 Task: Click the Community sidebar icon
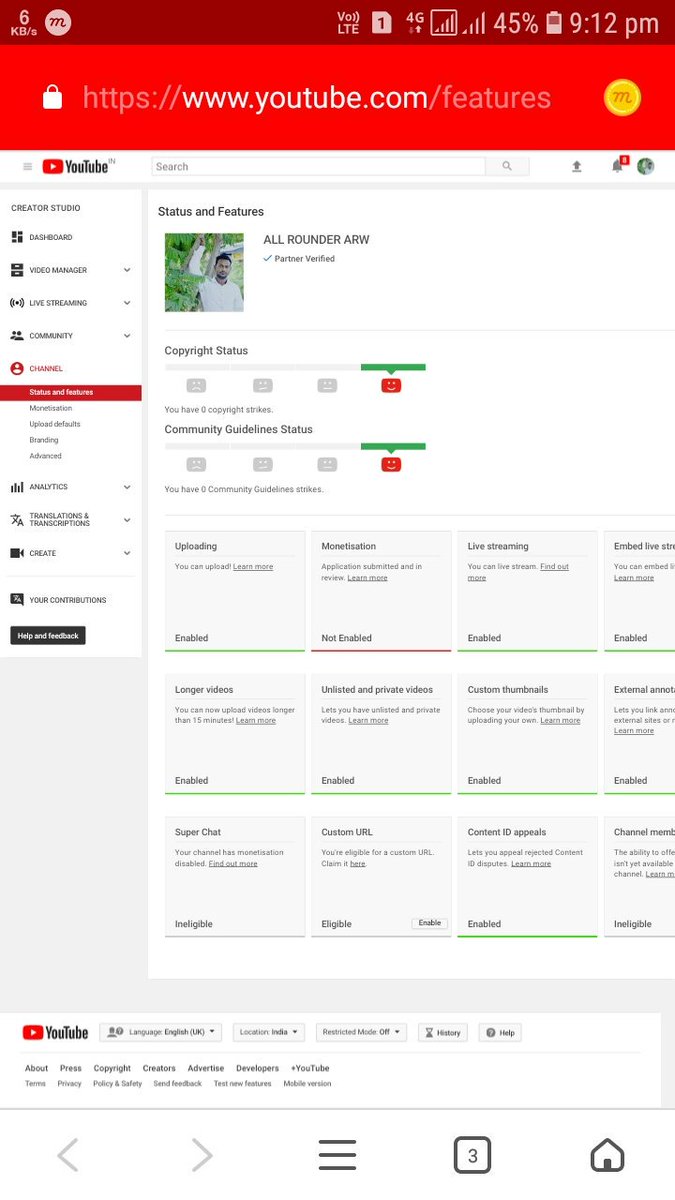pyautogui.click(x=17, y=336)
